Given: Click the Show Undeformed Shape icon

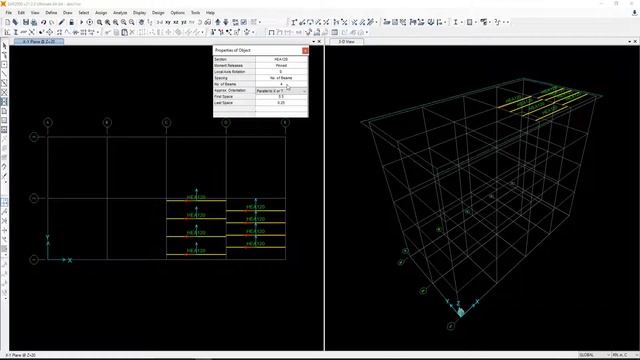Looking at the screenshot, I should (x=271, y=32).
